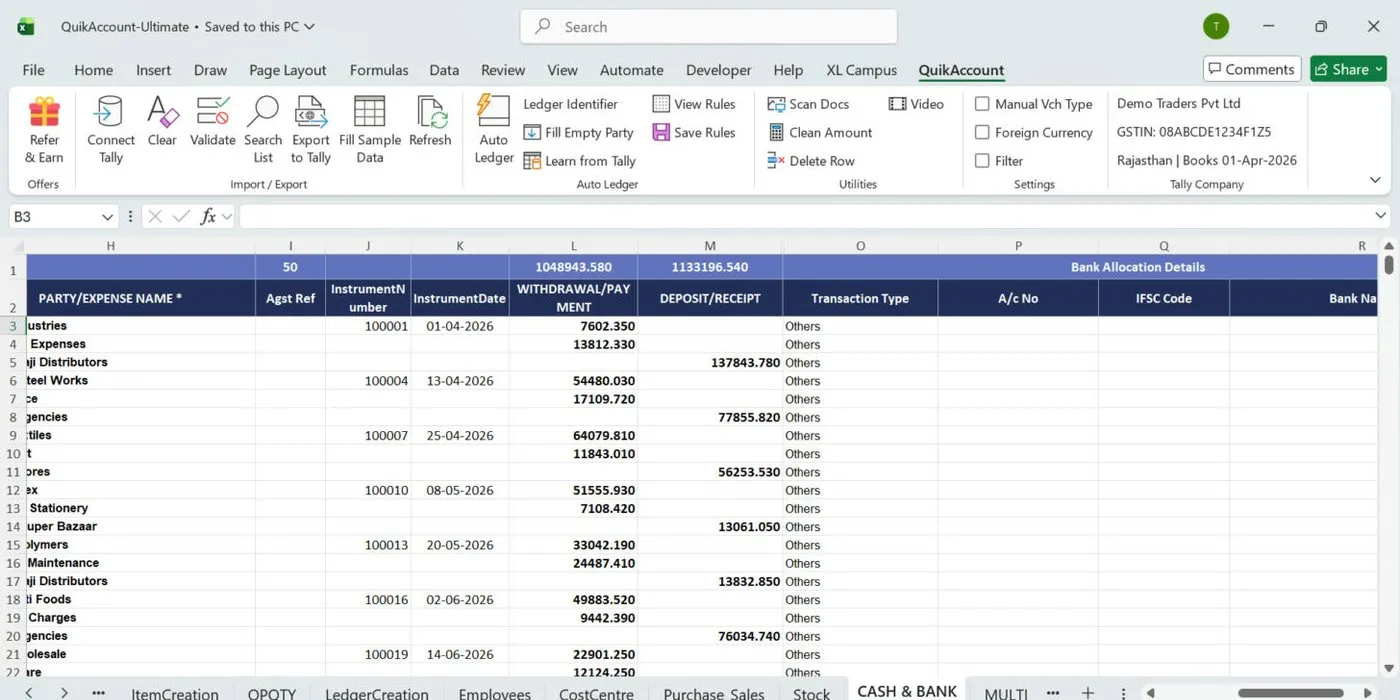Select row 9 header

click(13, 435)
